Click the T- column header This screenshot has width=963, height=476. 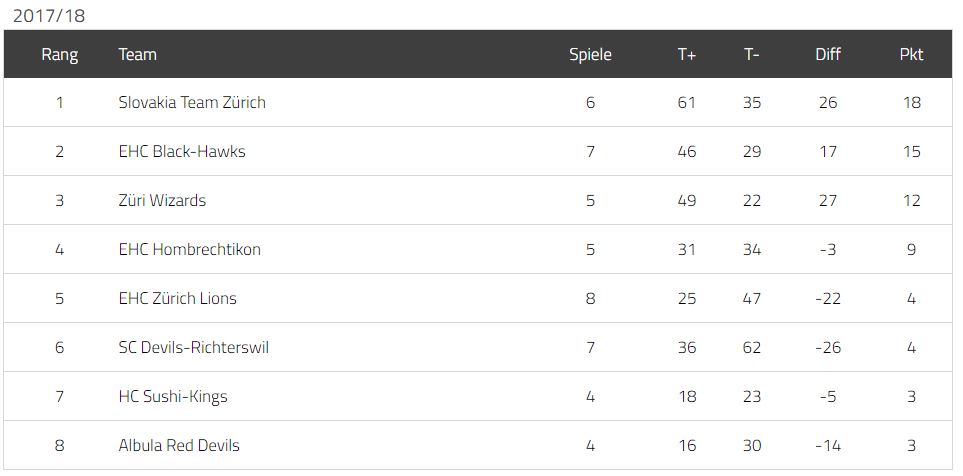coord(752,55)
